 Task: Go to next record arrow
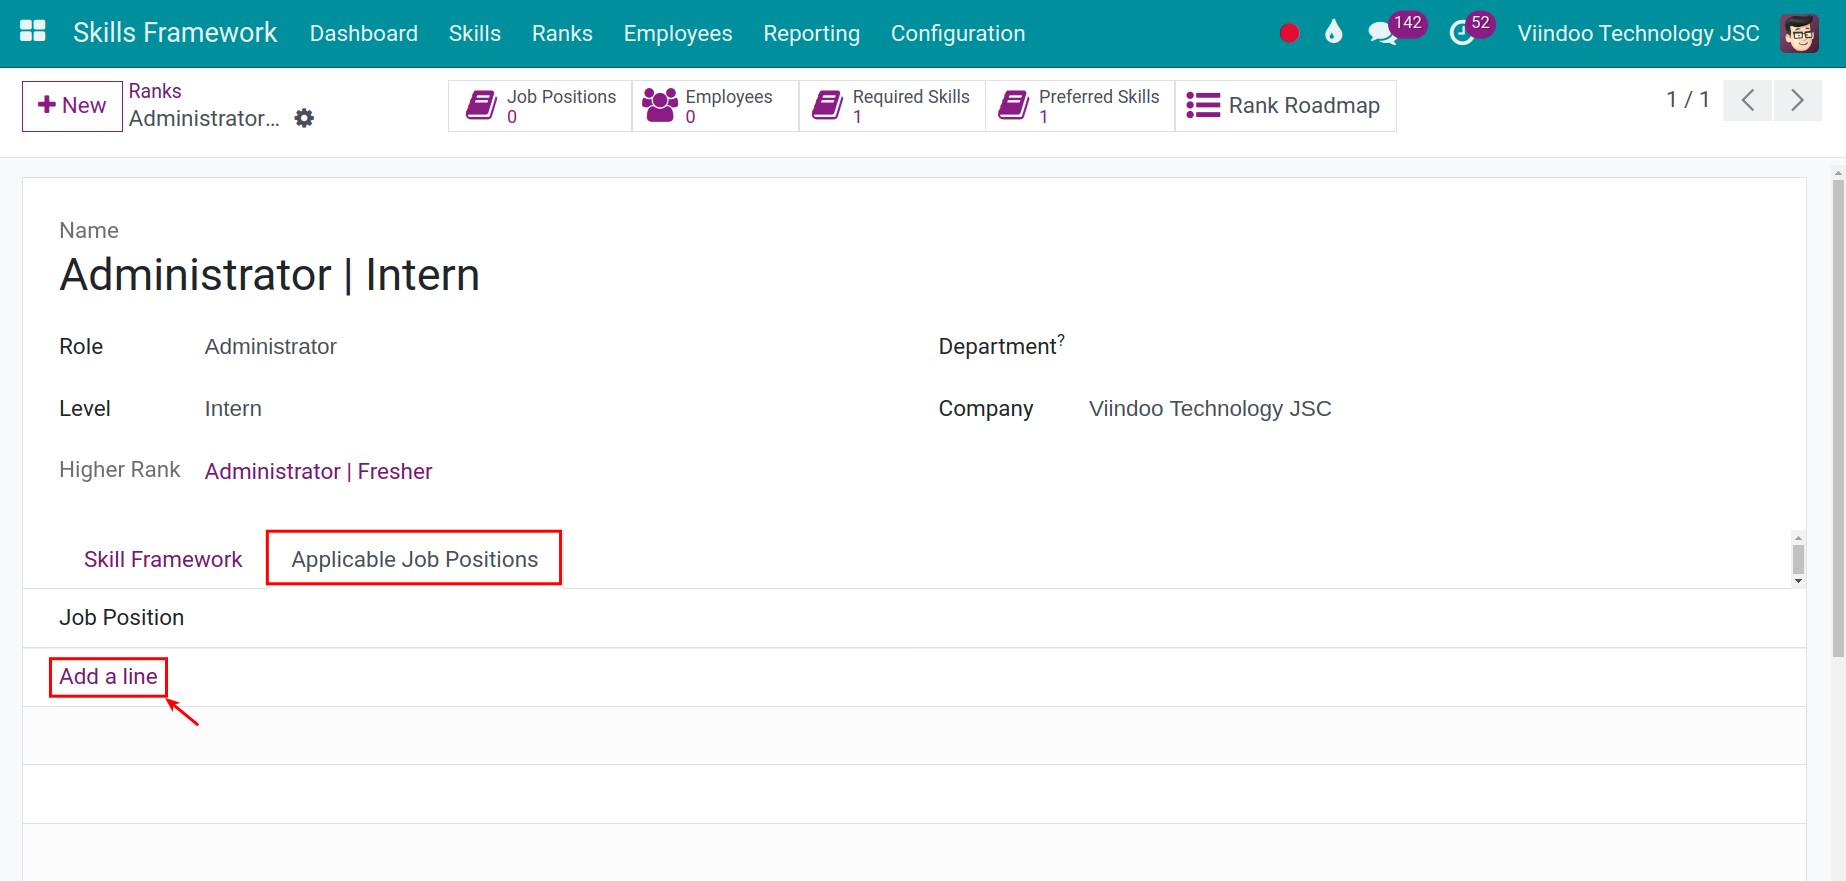1797,100
